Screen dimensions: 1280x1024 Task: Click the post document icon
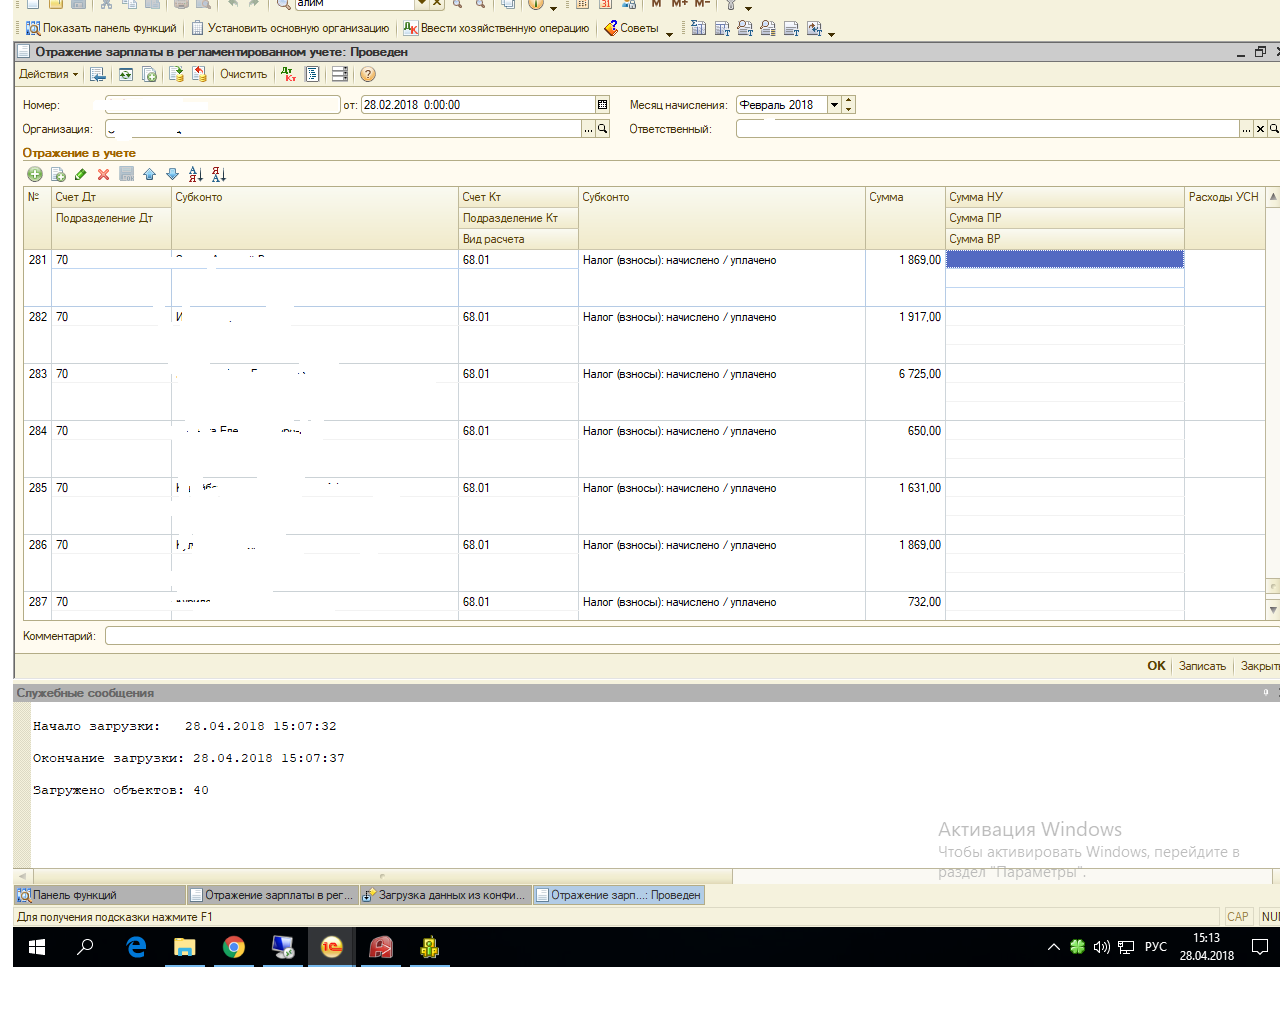tap(177, 74)
